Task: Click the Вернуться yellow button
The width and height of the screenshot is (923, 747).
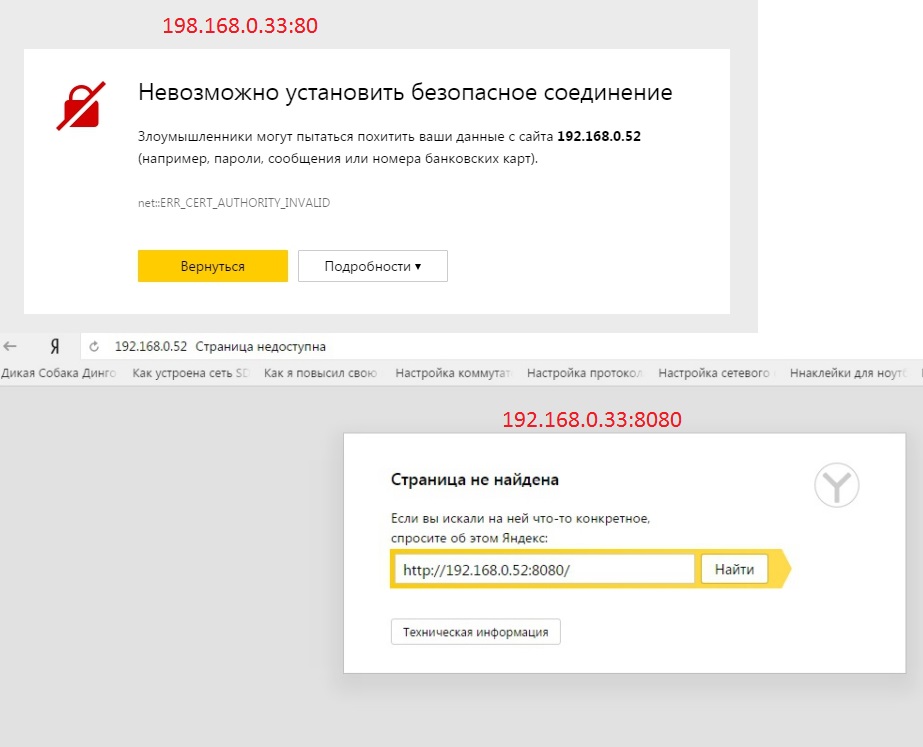Action: coord(213,266)
